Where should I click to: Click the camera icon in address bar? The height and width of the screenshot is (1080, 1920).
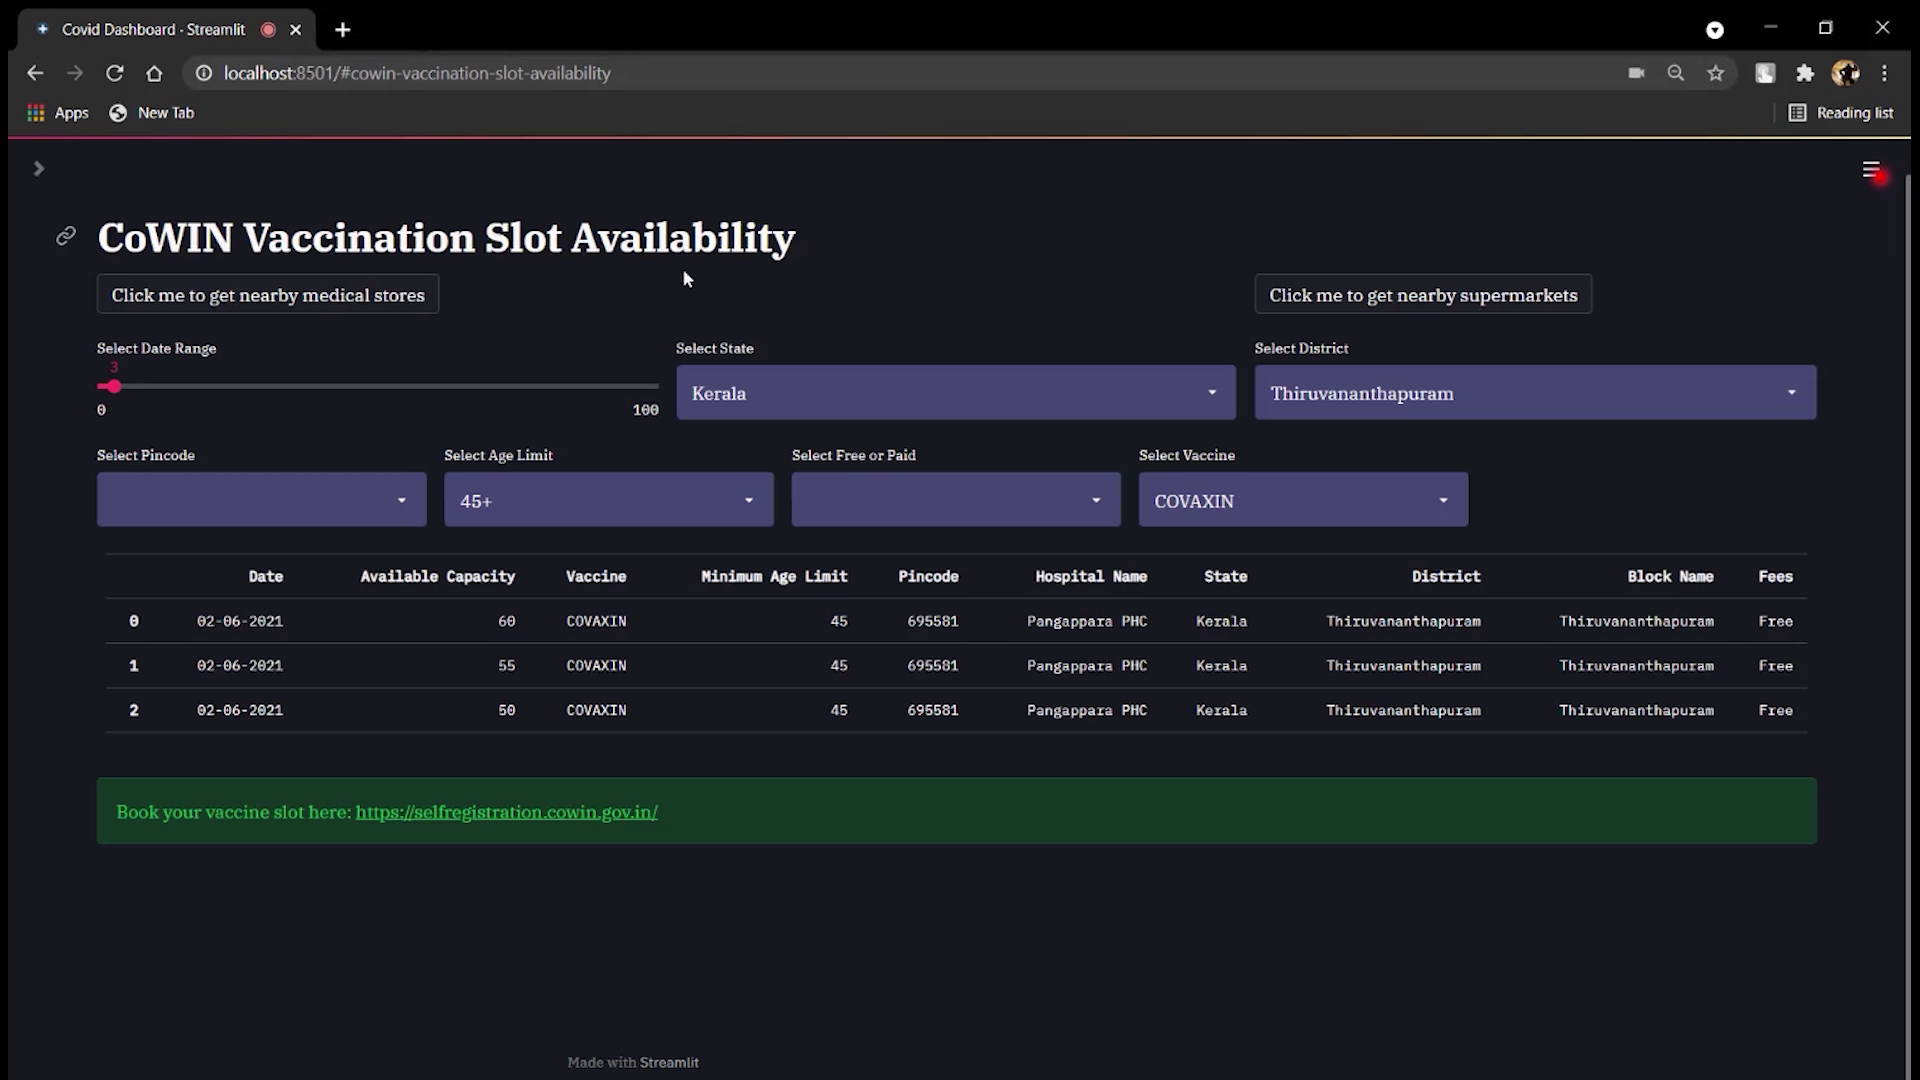click(x=1636, y=73)
